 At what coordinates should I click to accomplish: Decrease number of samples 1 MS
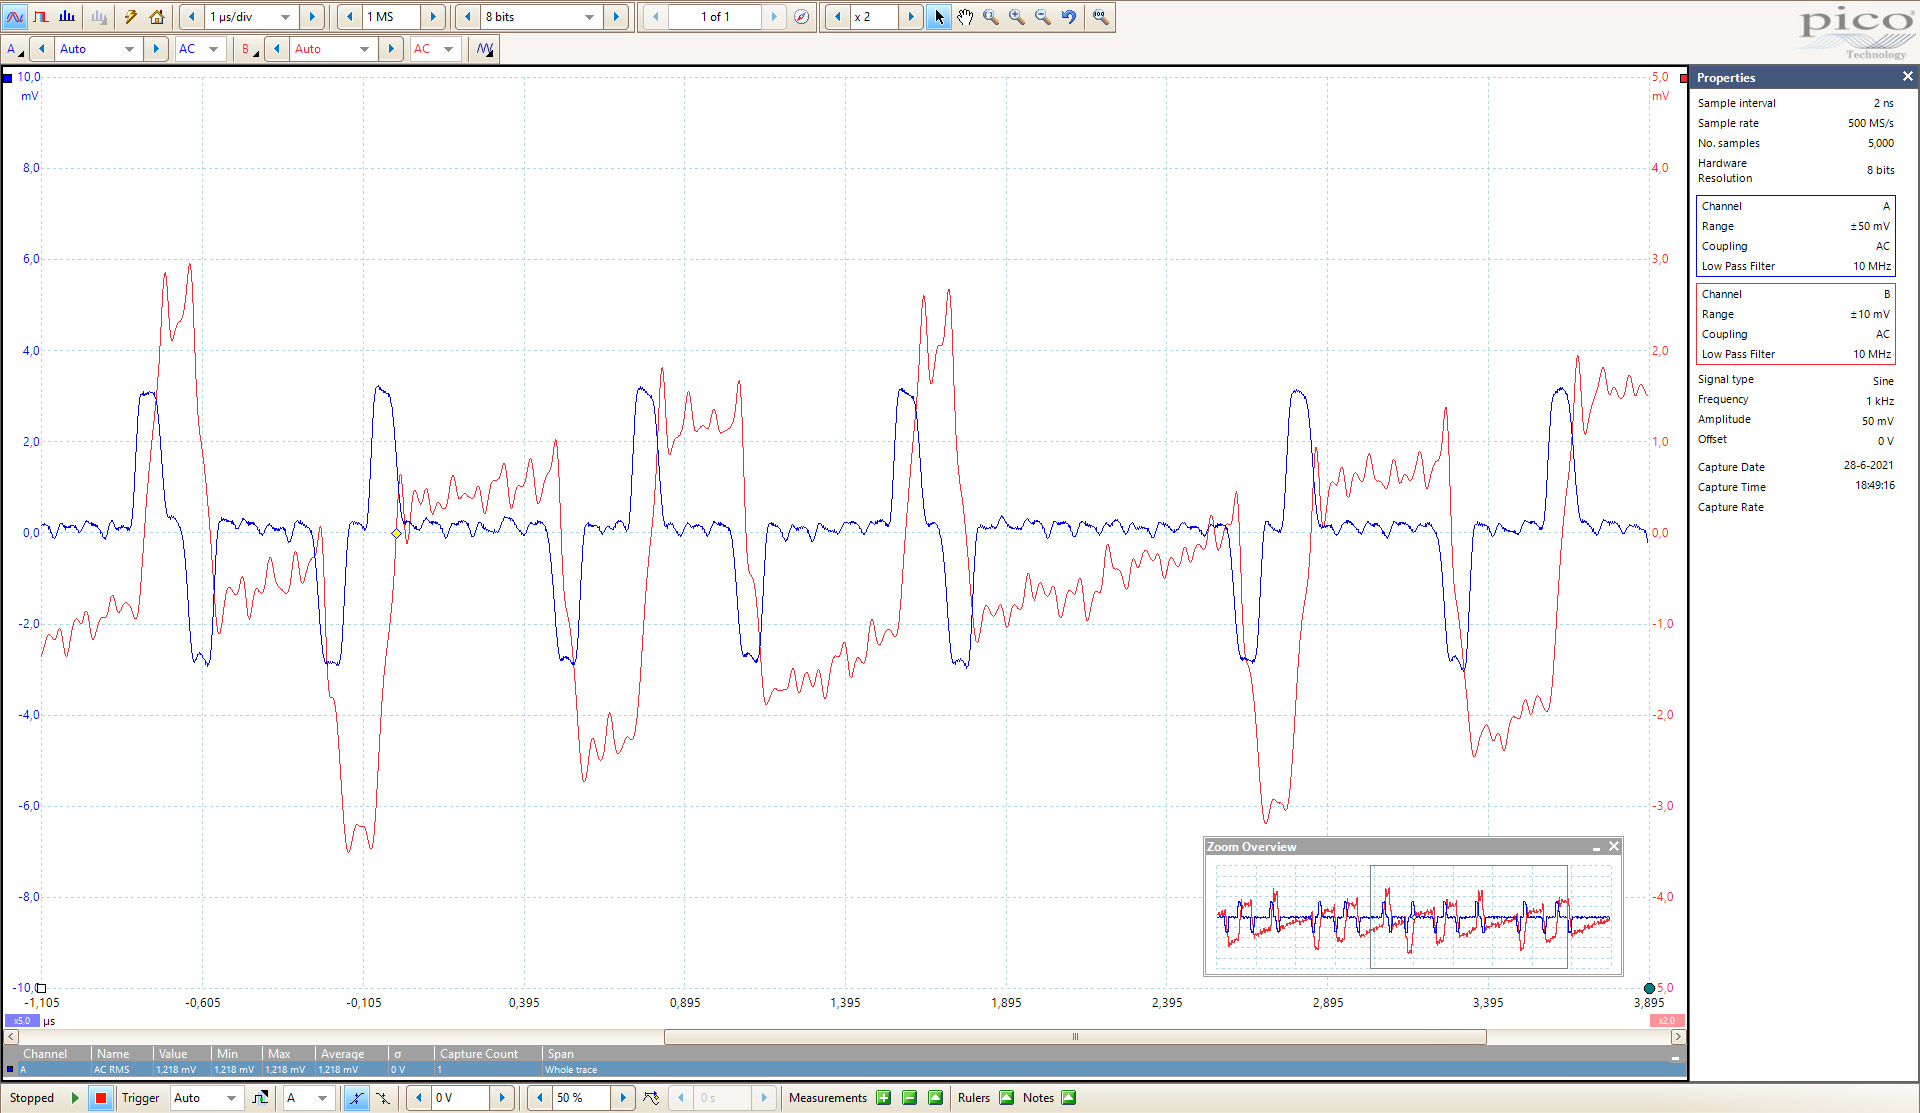pos(349,17)
